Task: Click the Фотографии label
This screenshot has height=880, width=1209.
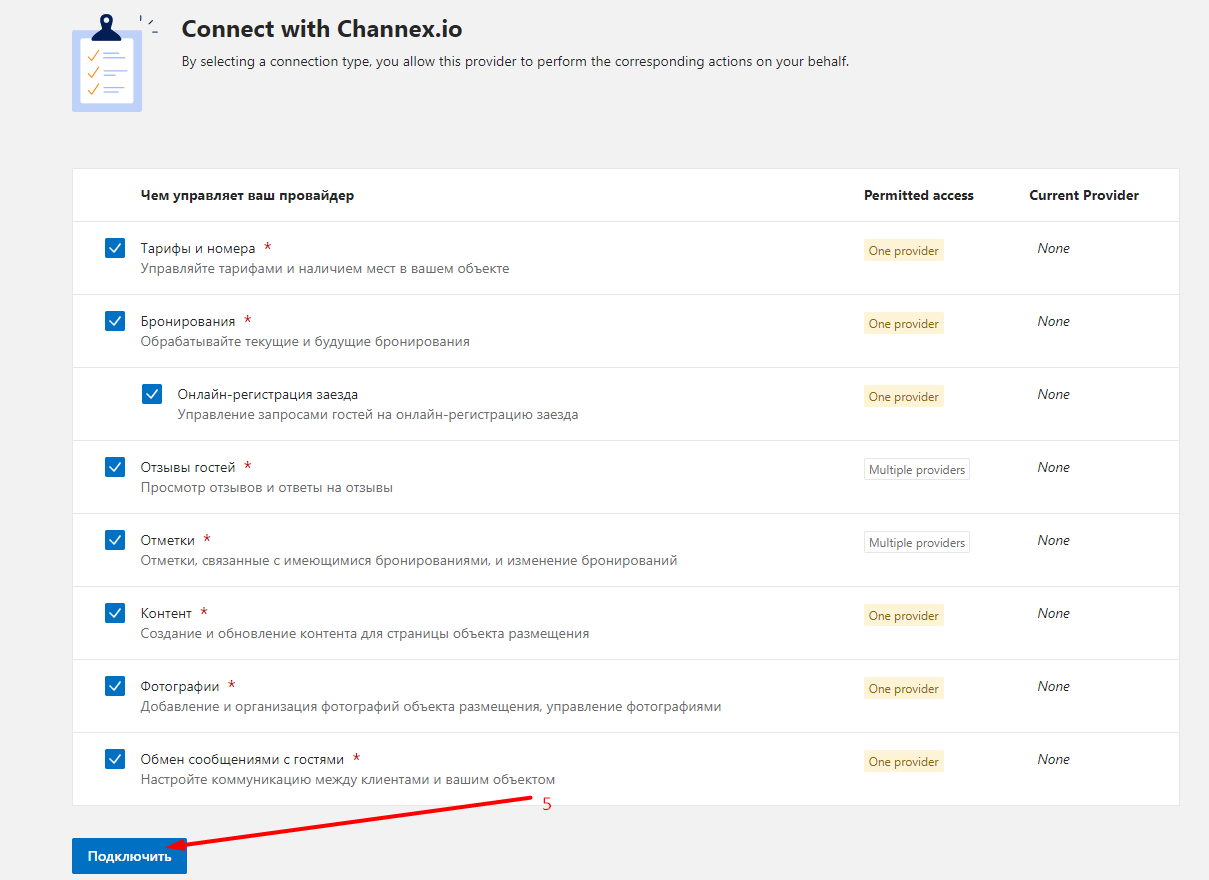Action: tap(180, 686)
